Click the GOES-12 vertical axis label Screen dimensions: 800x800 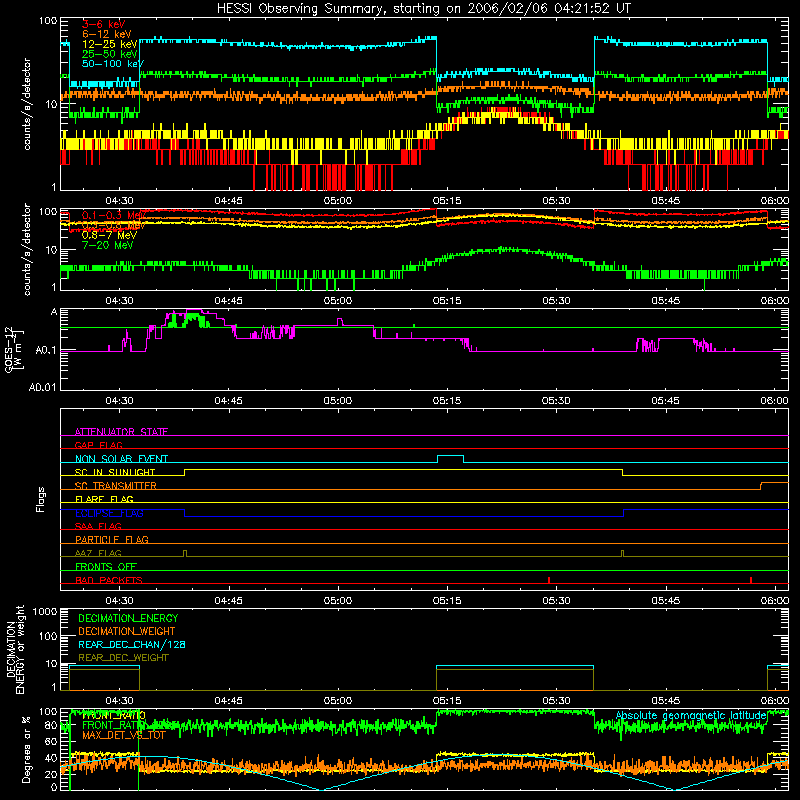tap(13, 349)
